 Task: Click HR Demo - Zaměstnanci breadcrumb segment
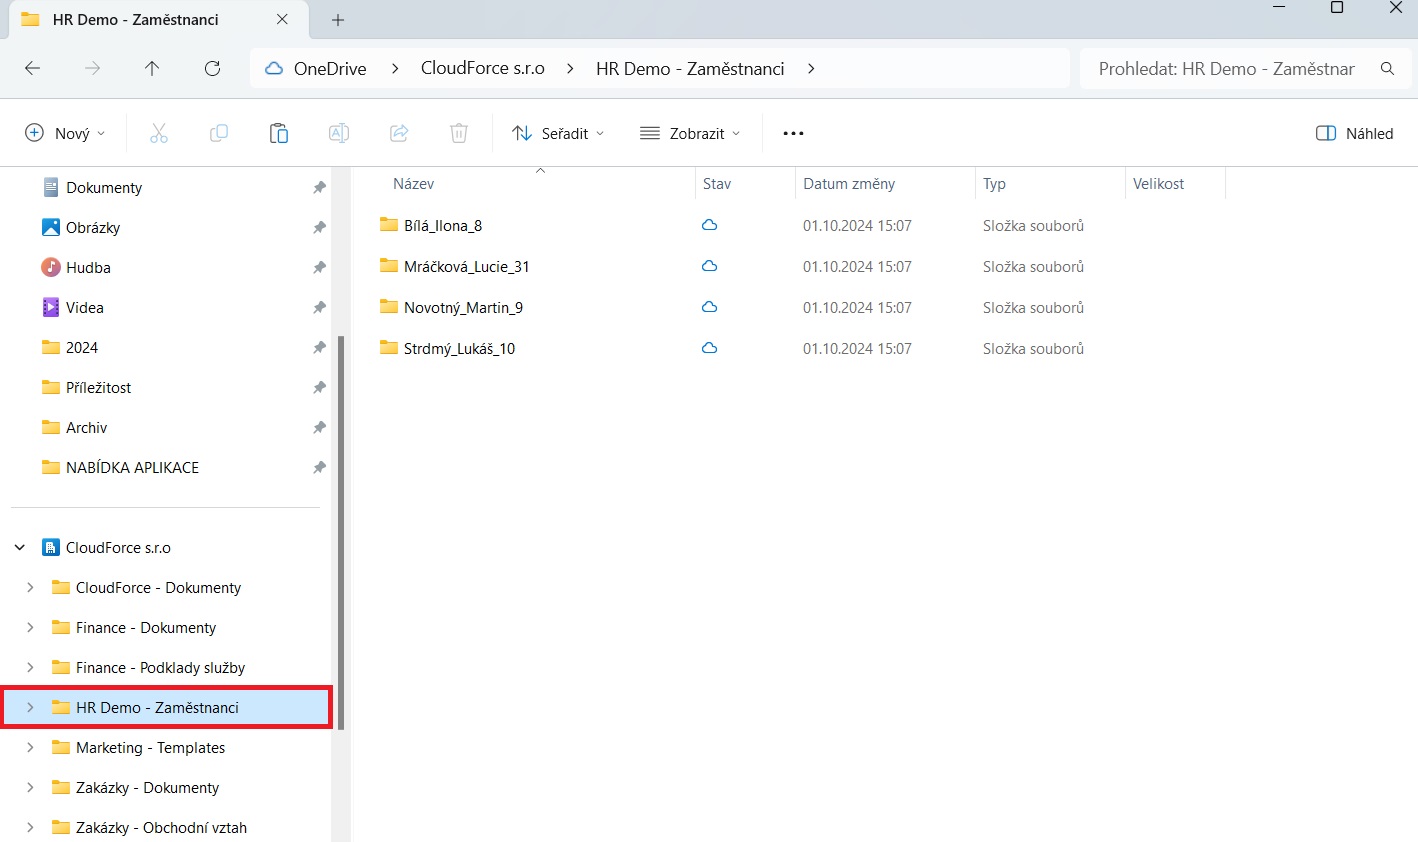tap(690, 68)
